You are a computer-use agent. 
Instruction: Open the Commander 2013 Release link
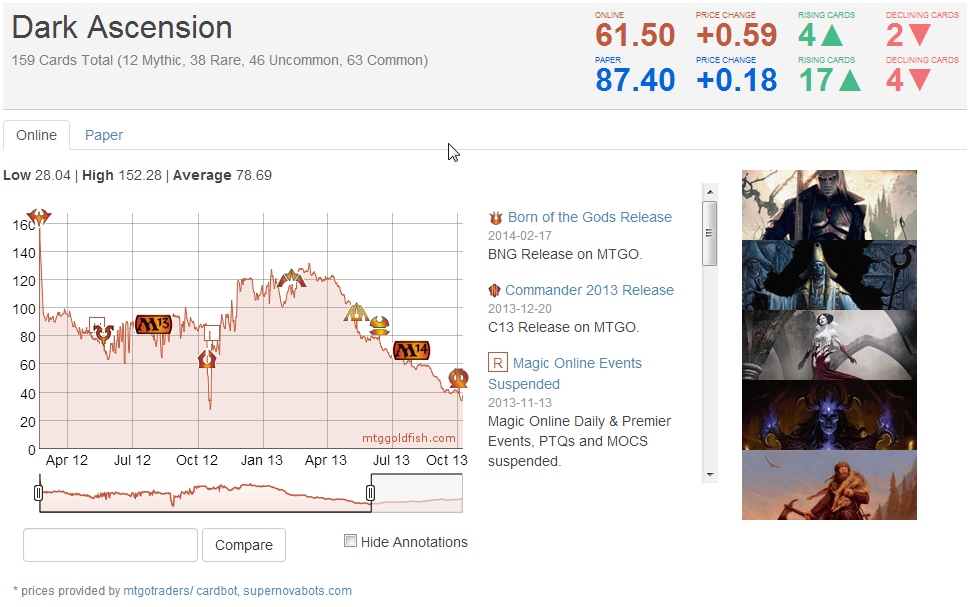(x=589, y=290)
